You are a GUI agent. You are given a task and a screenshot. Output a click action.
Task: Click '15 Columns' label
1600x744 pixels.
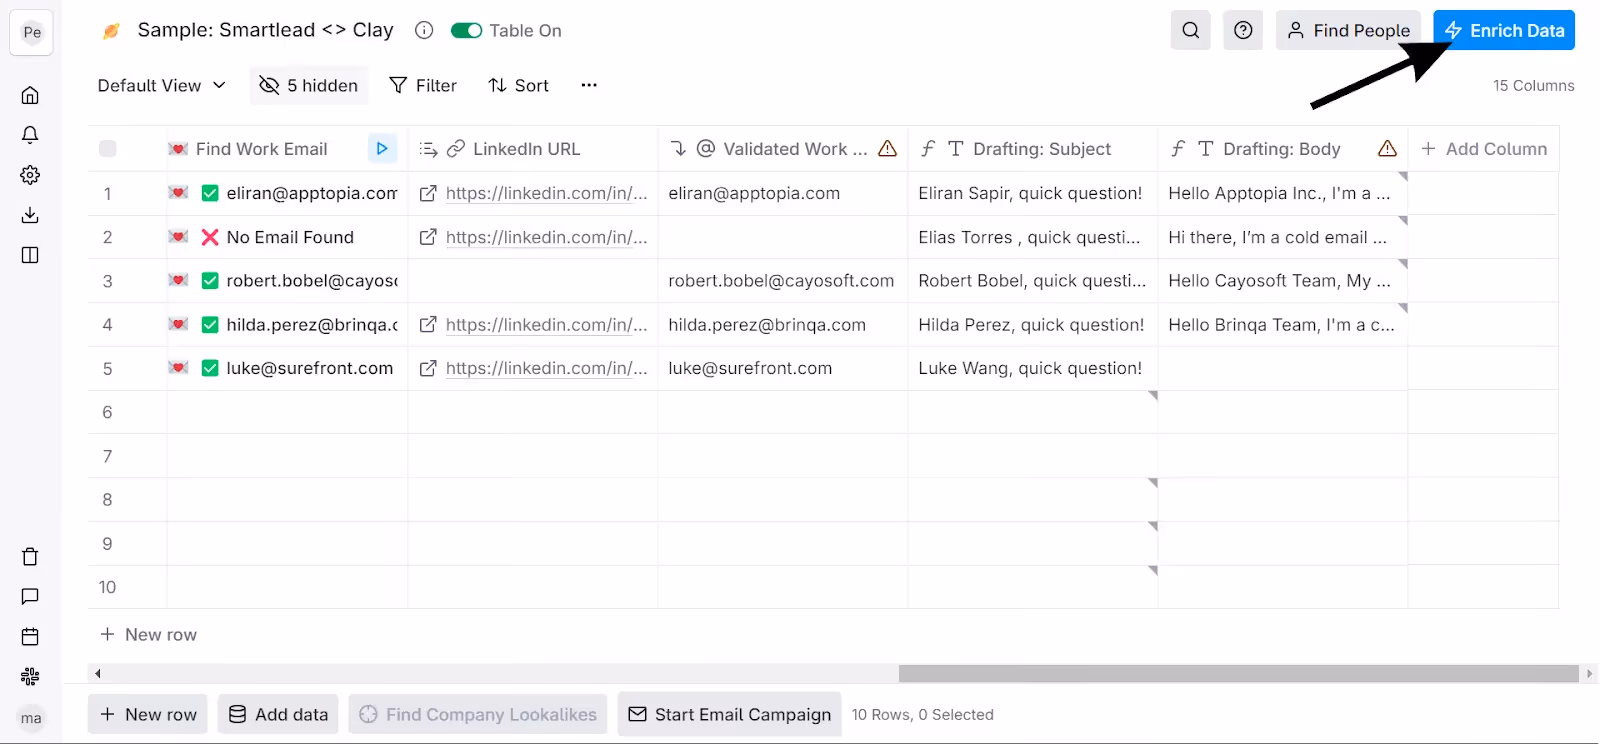click(1534, 85)
